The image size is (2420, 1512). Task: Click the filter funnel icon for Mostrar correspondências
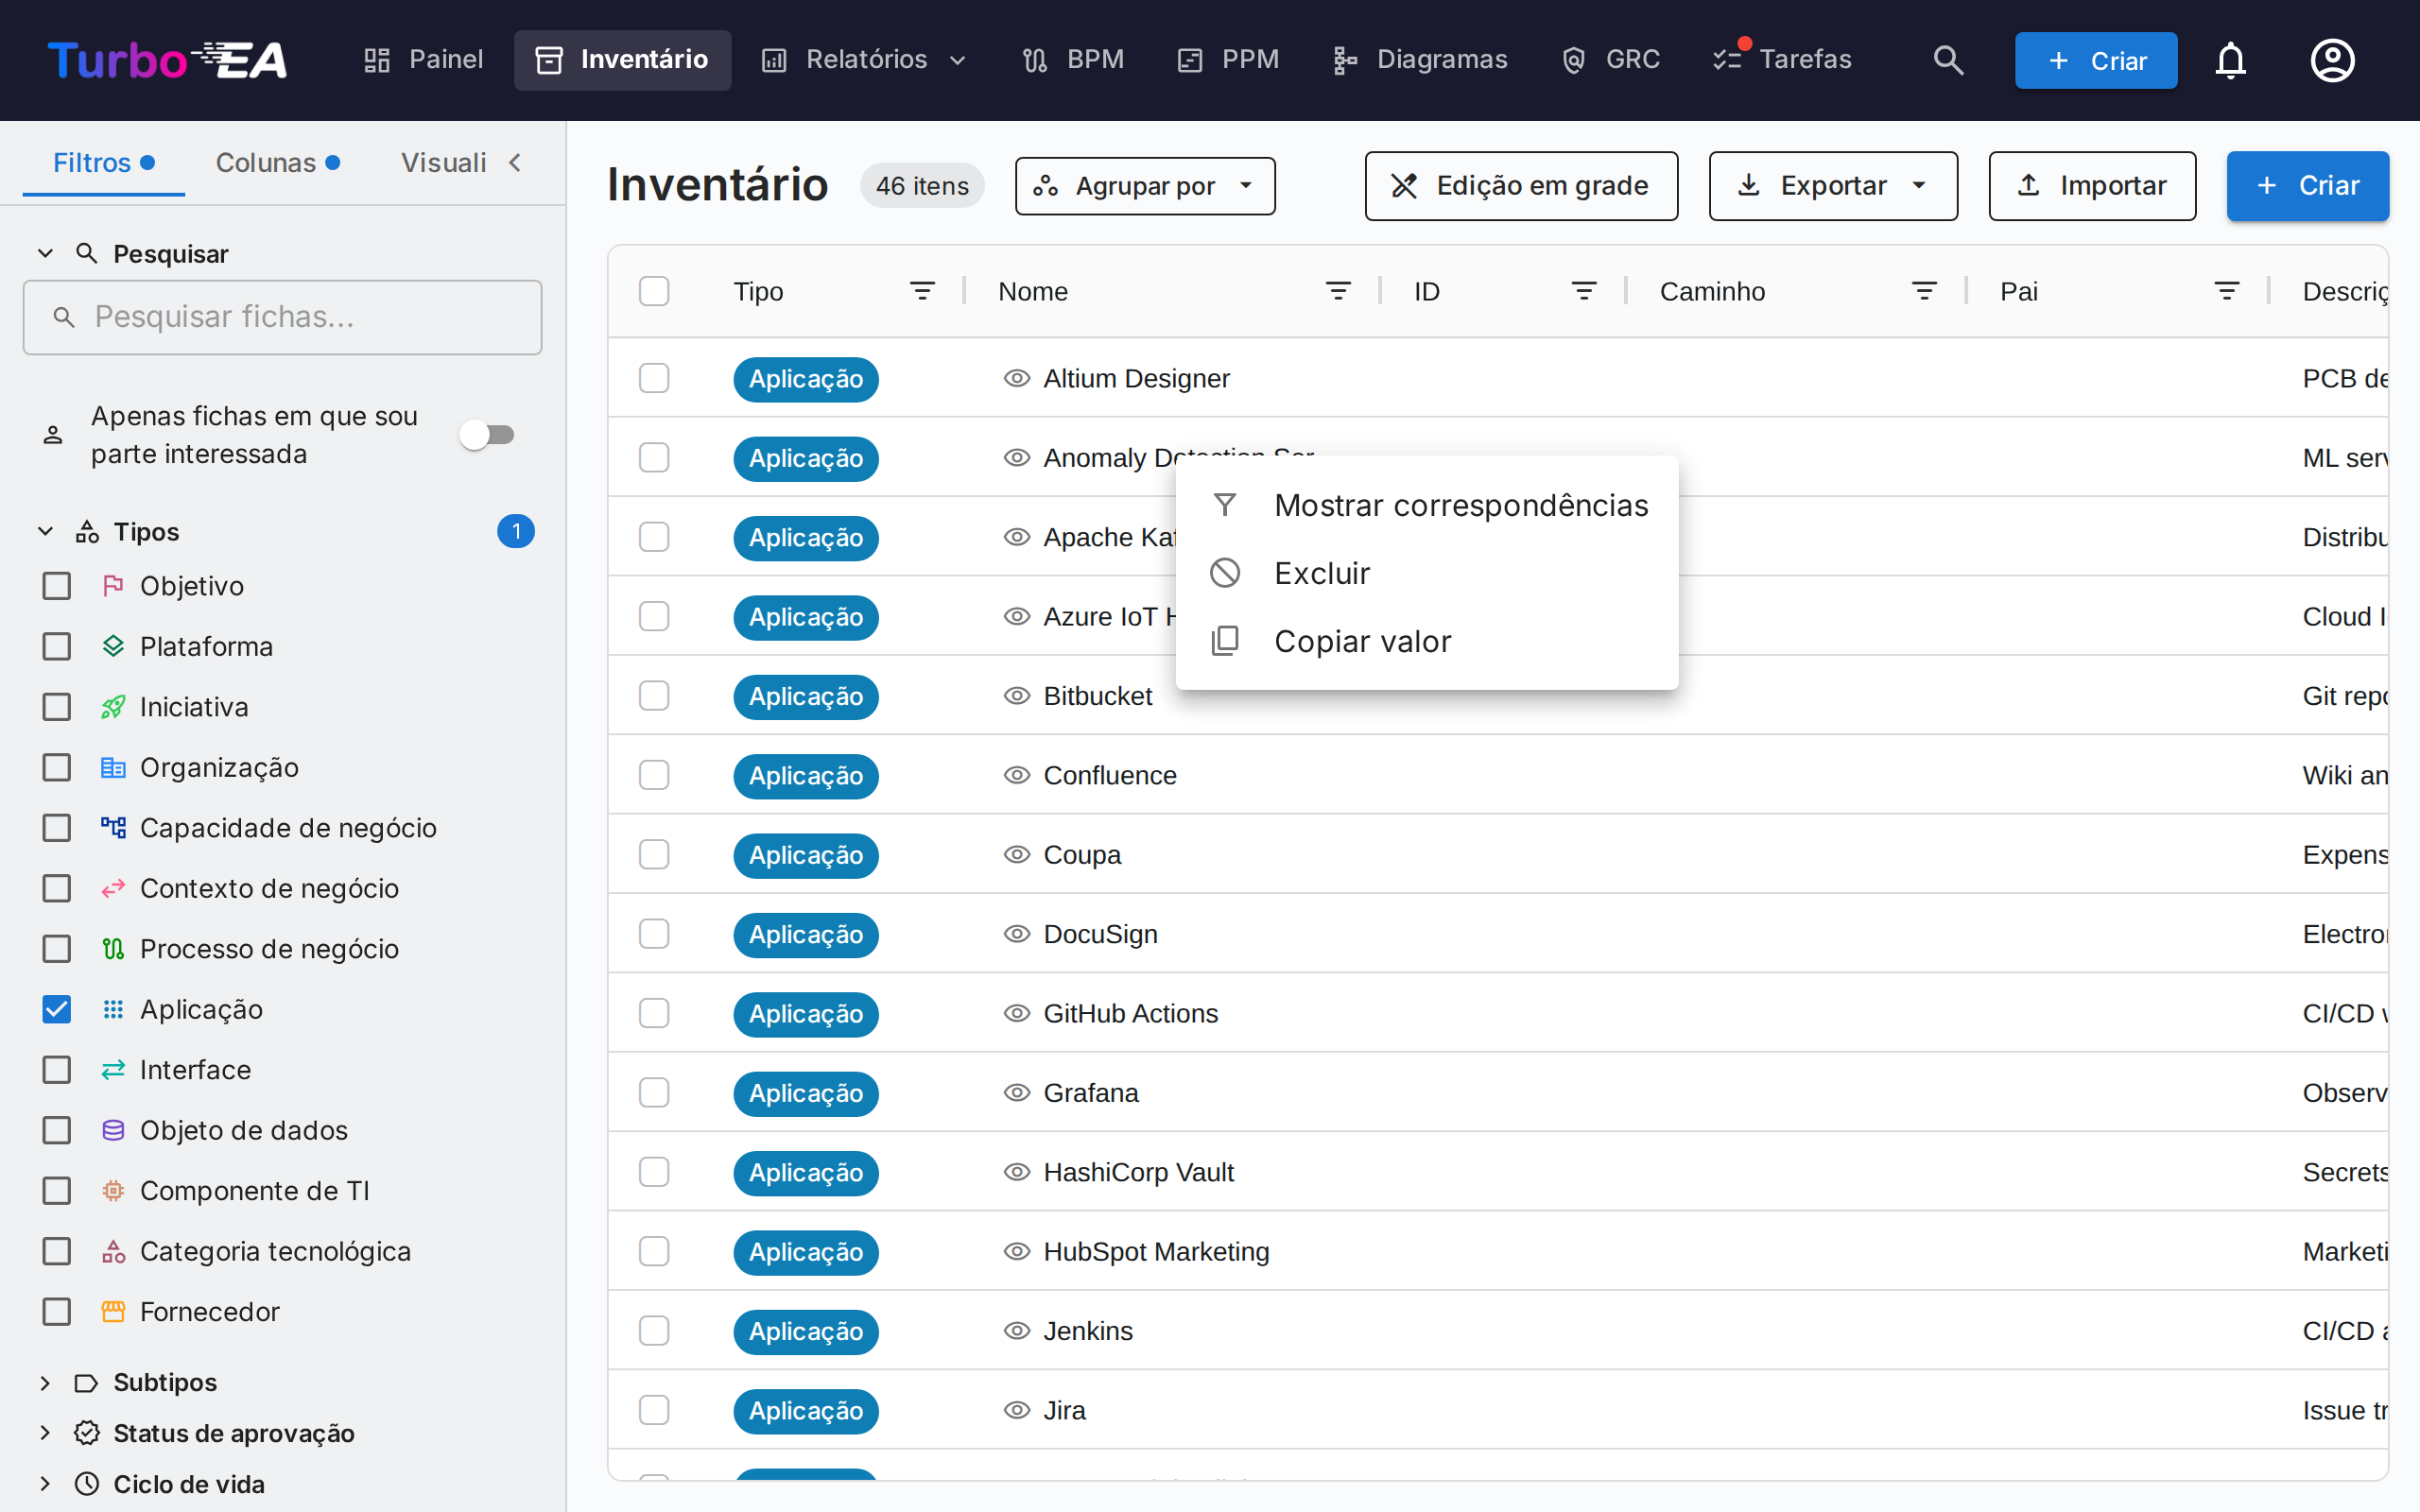1225,505
